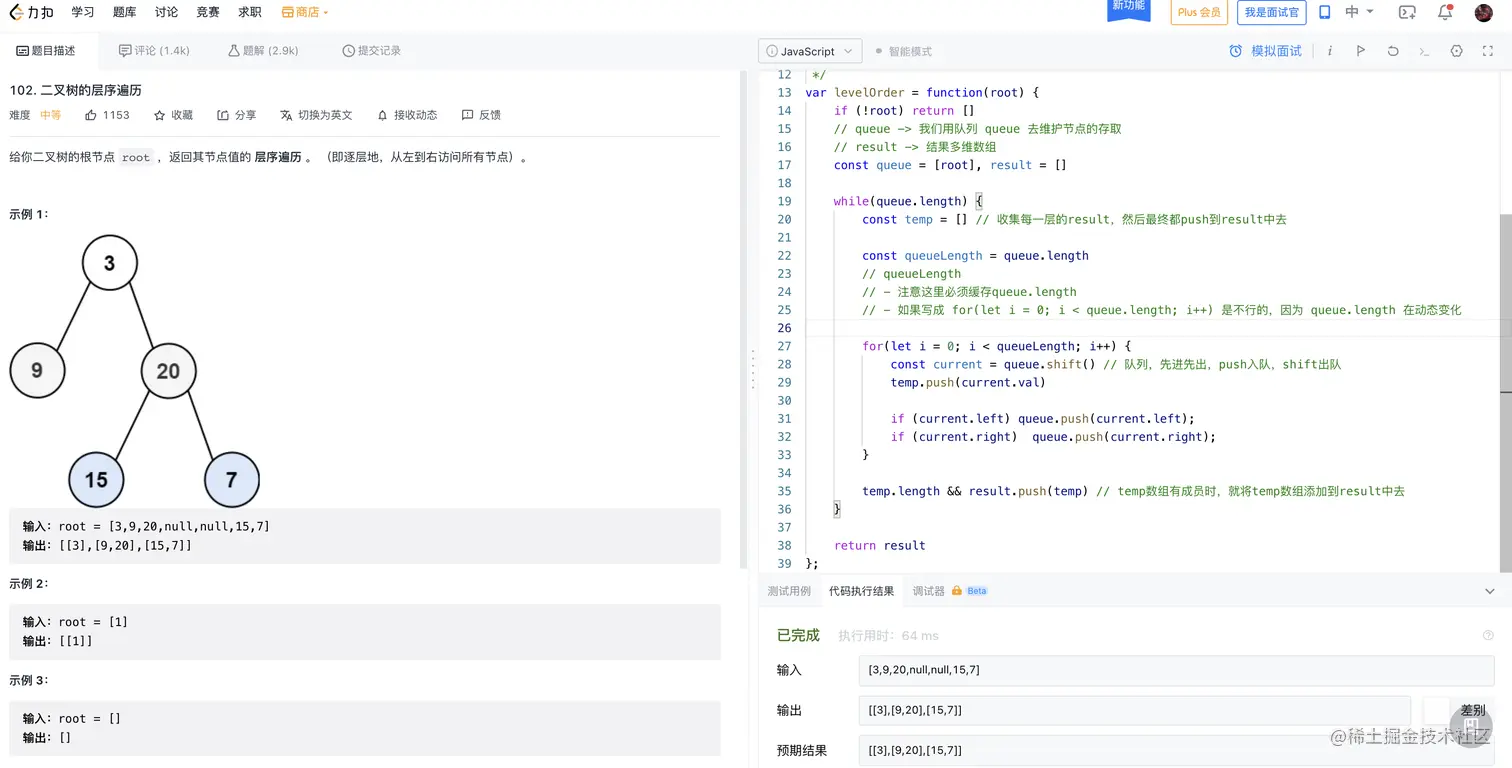The height and width of the screenshot is (768, 1512).
Task: Switch to the 题目描述 tab
Action: tap(46, 50)
